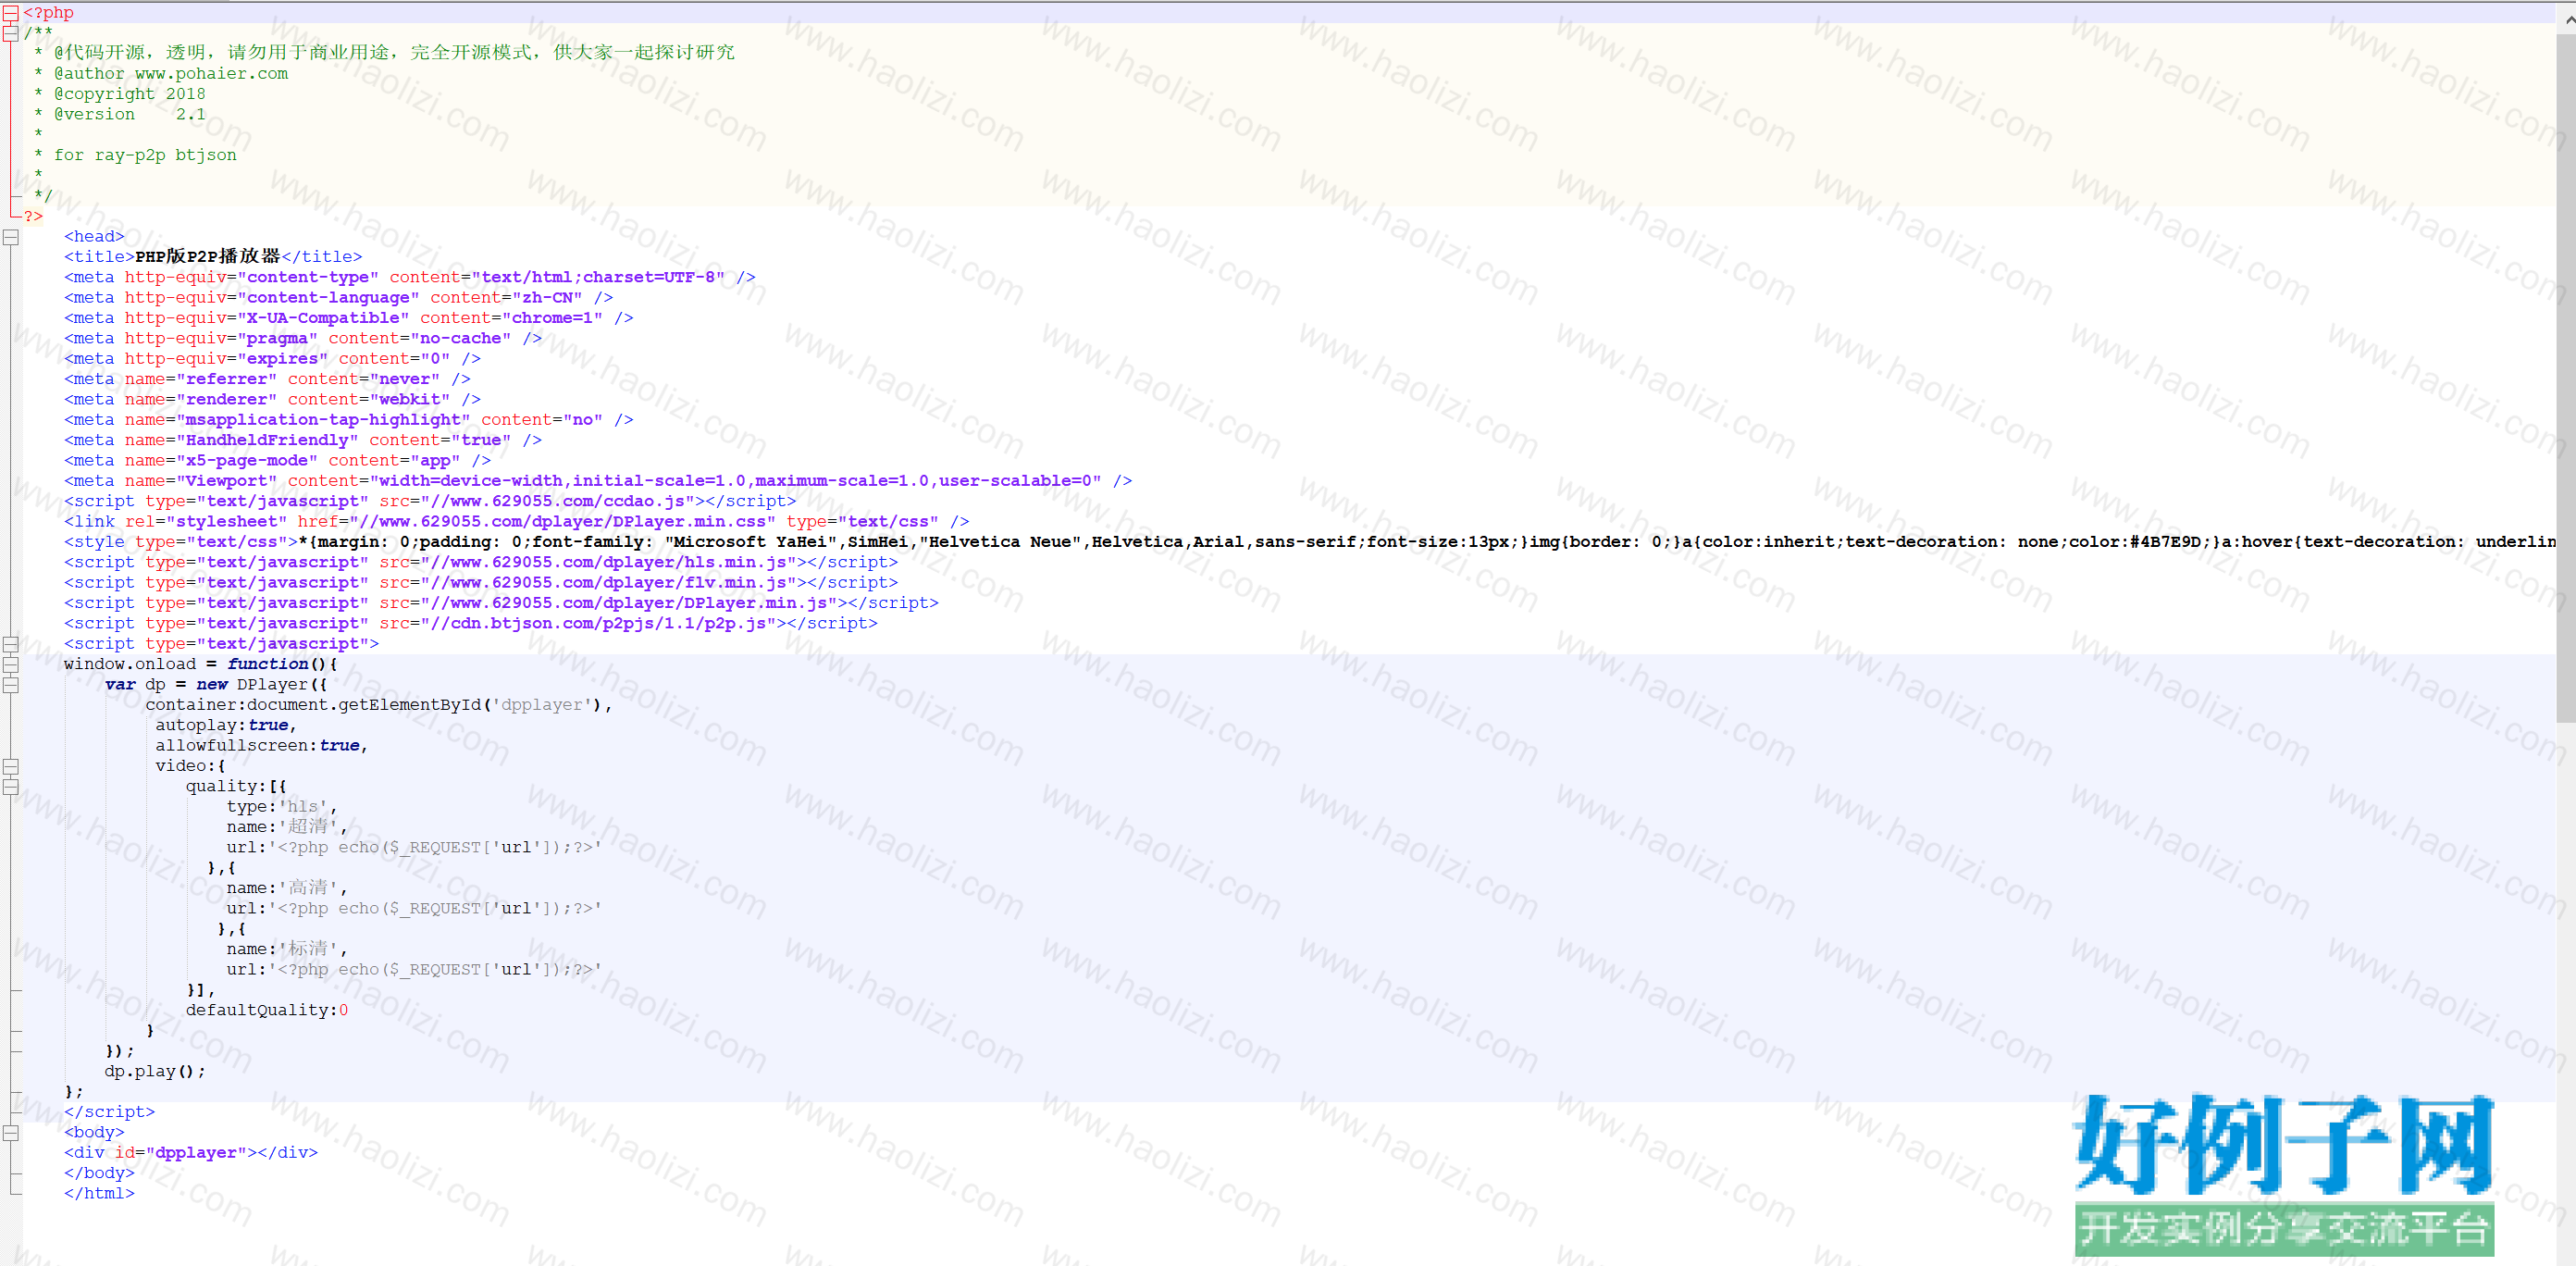Click the meta 'pragma' no-cache line
The image size is (2576, 1266).
303,338
